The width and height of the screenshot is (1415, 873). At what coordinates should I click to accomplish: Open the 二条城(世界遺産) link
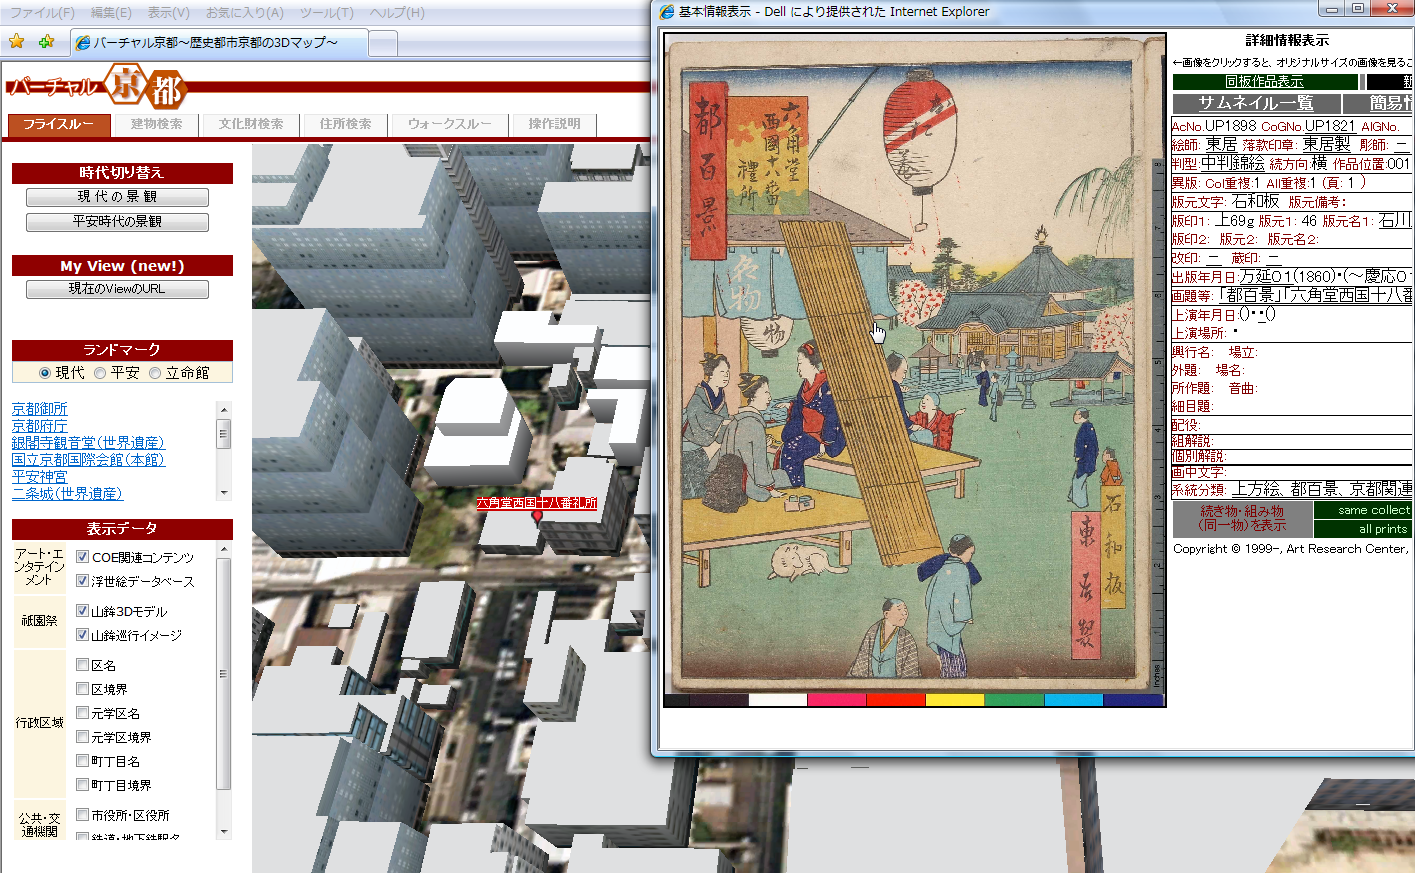[x=67, y=494]
